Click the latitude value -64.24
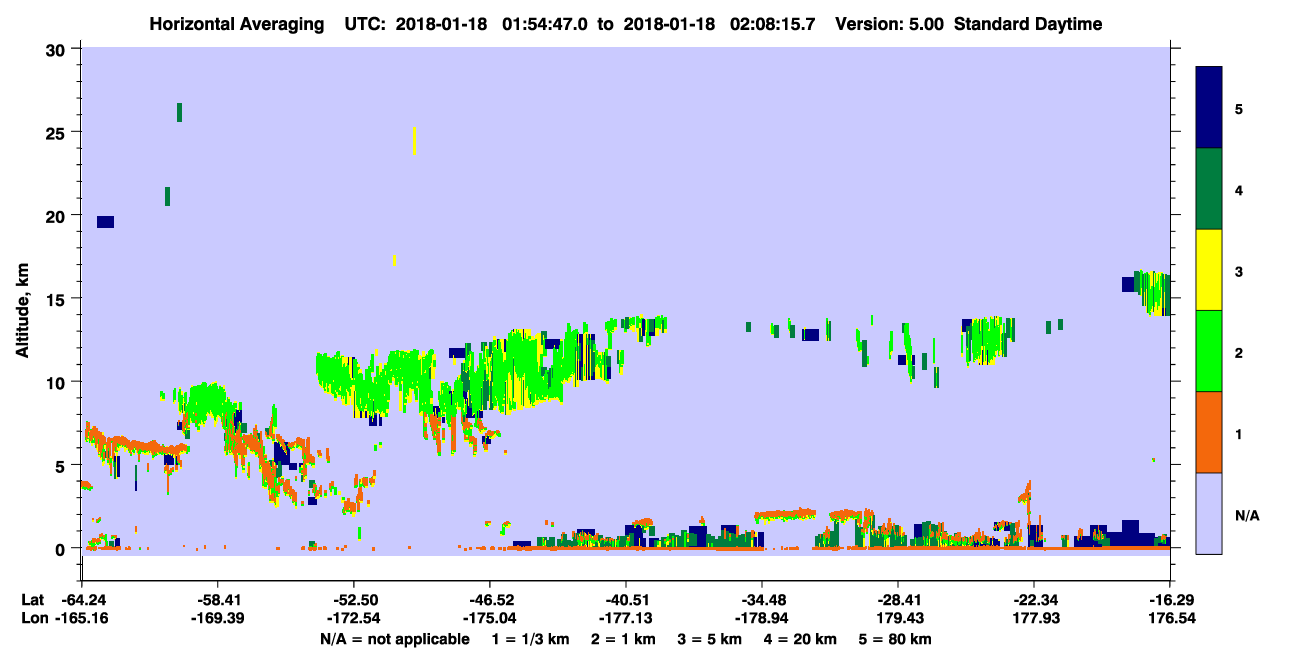 (83, 600)
